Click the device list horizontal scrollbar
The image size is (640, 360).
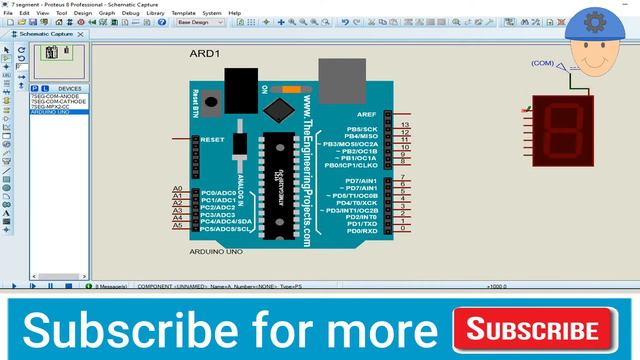[x=58, y=276]
